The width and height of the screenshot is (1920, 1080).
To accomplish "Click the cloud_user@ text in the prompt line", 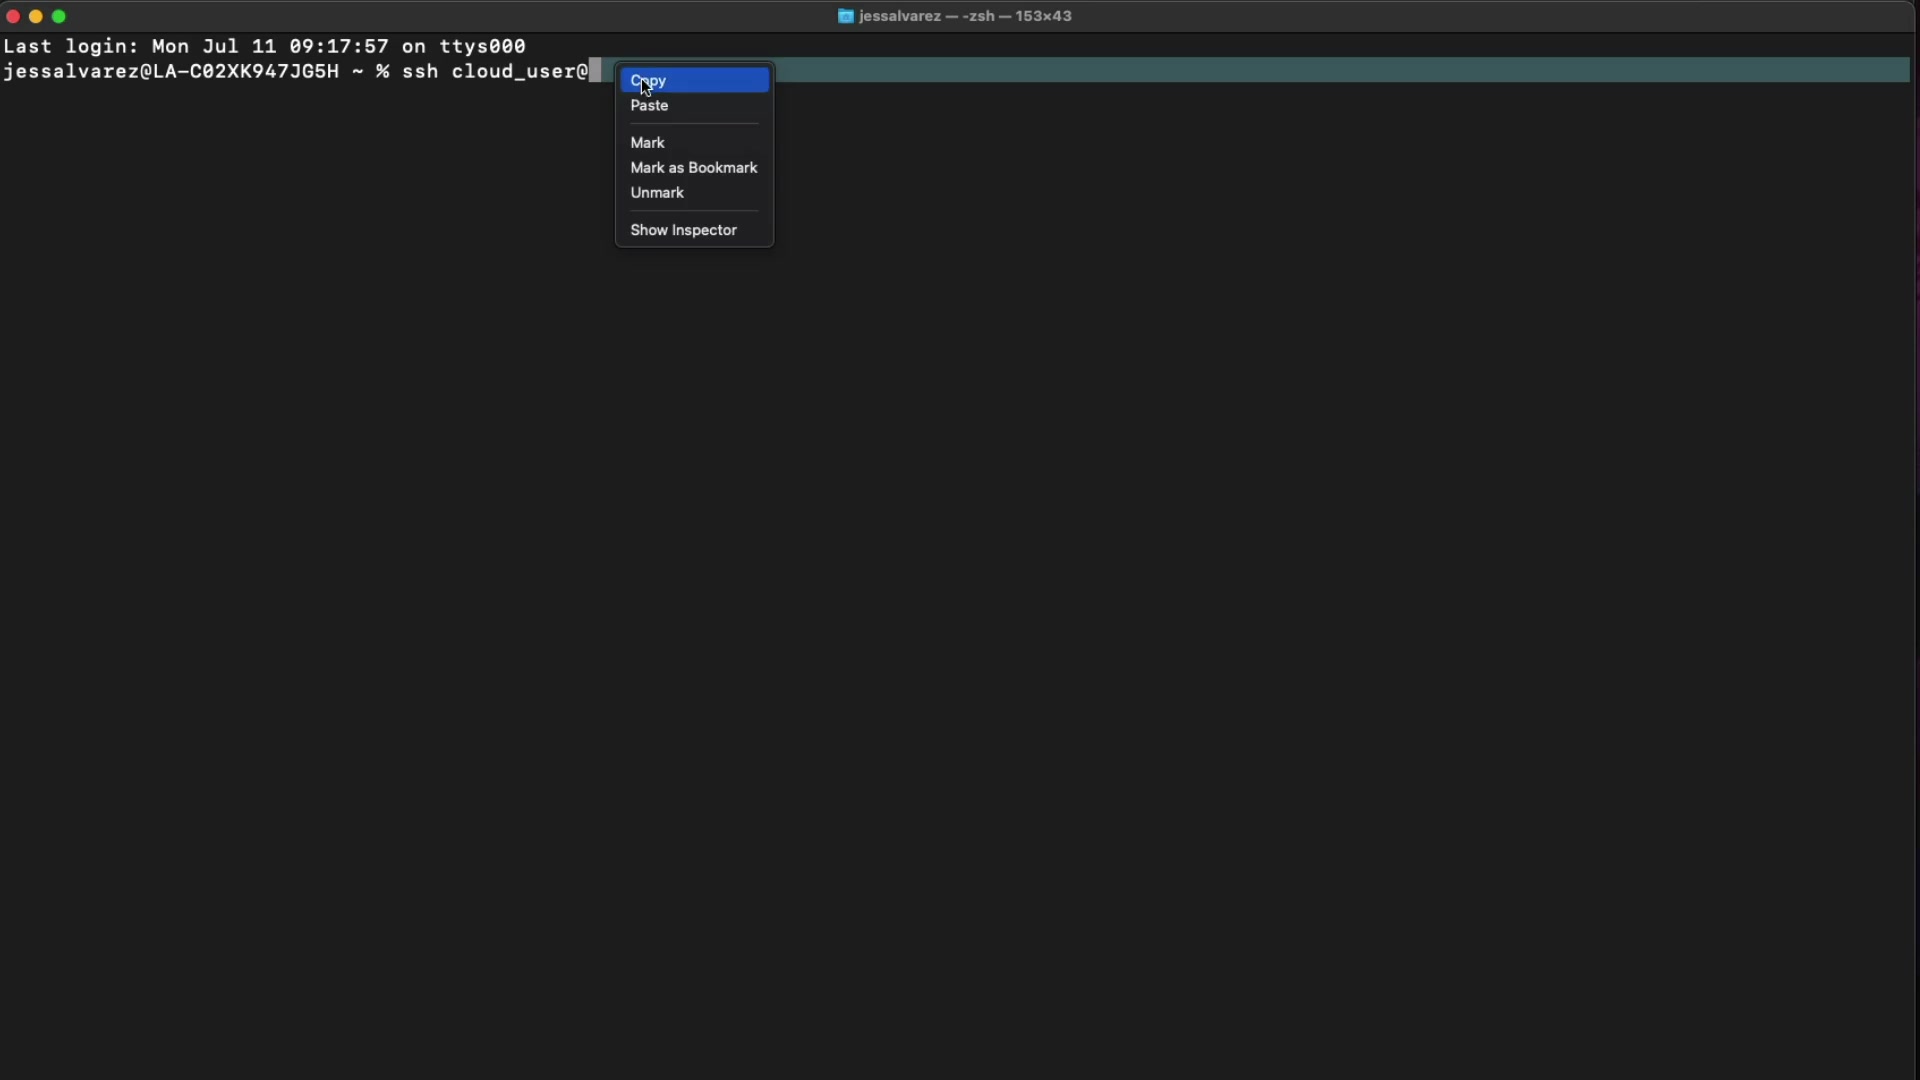I will tap(520, 72).
